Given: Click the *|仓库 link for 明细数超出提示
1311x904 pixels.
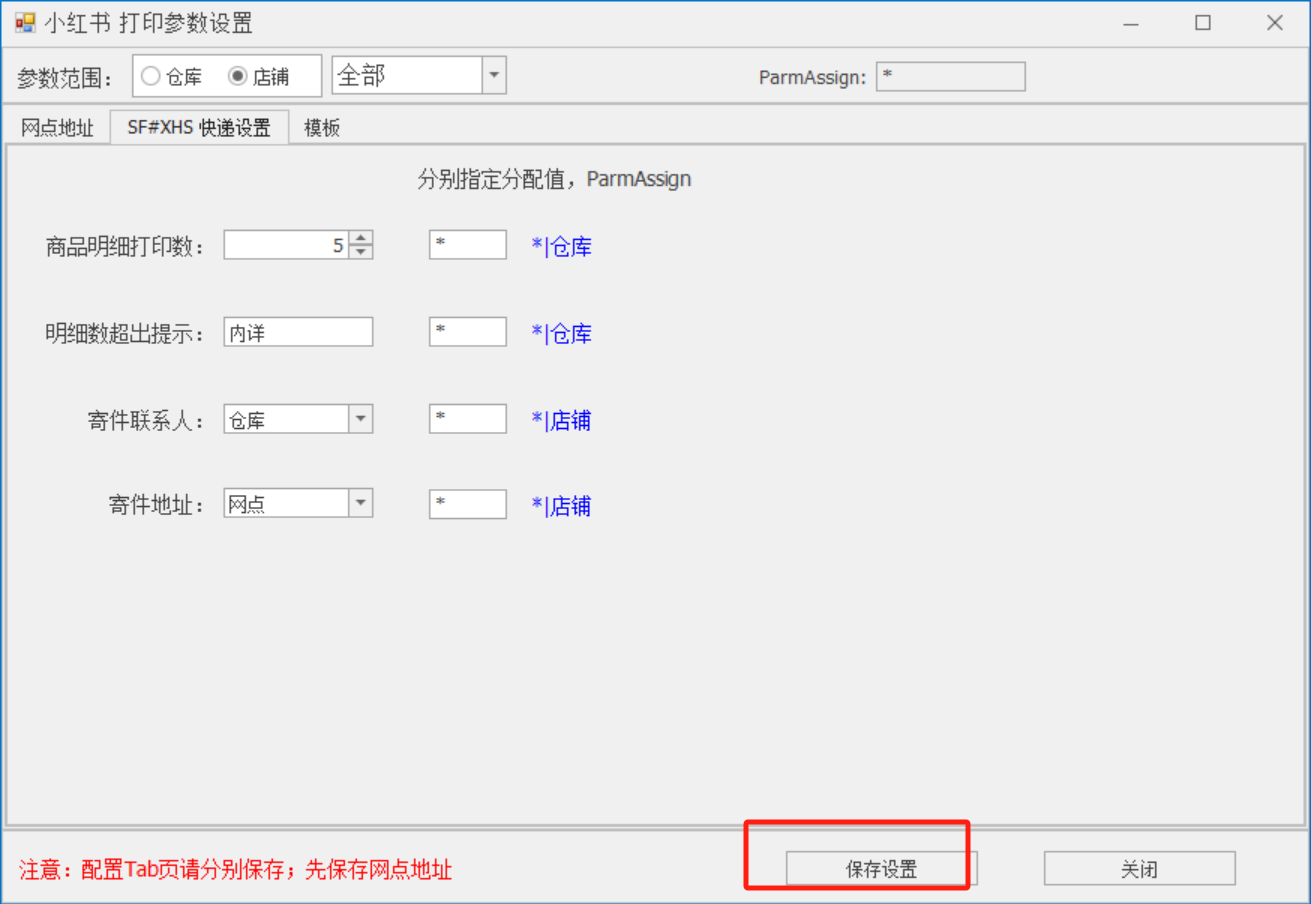Looking at the screenshot, I should 561,334.
